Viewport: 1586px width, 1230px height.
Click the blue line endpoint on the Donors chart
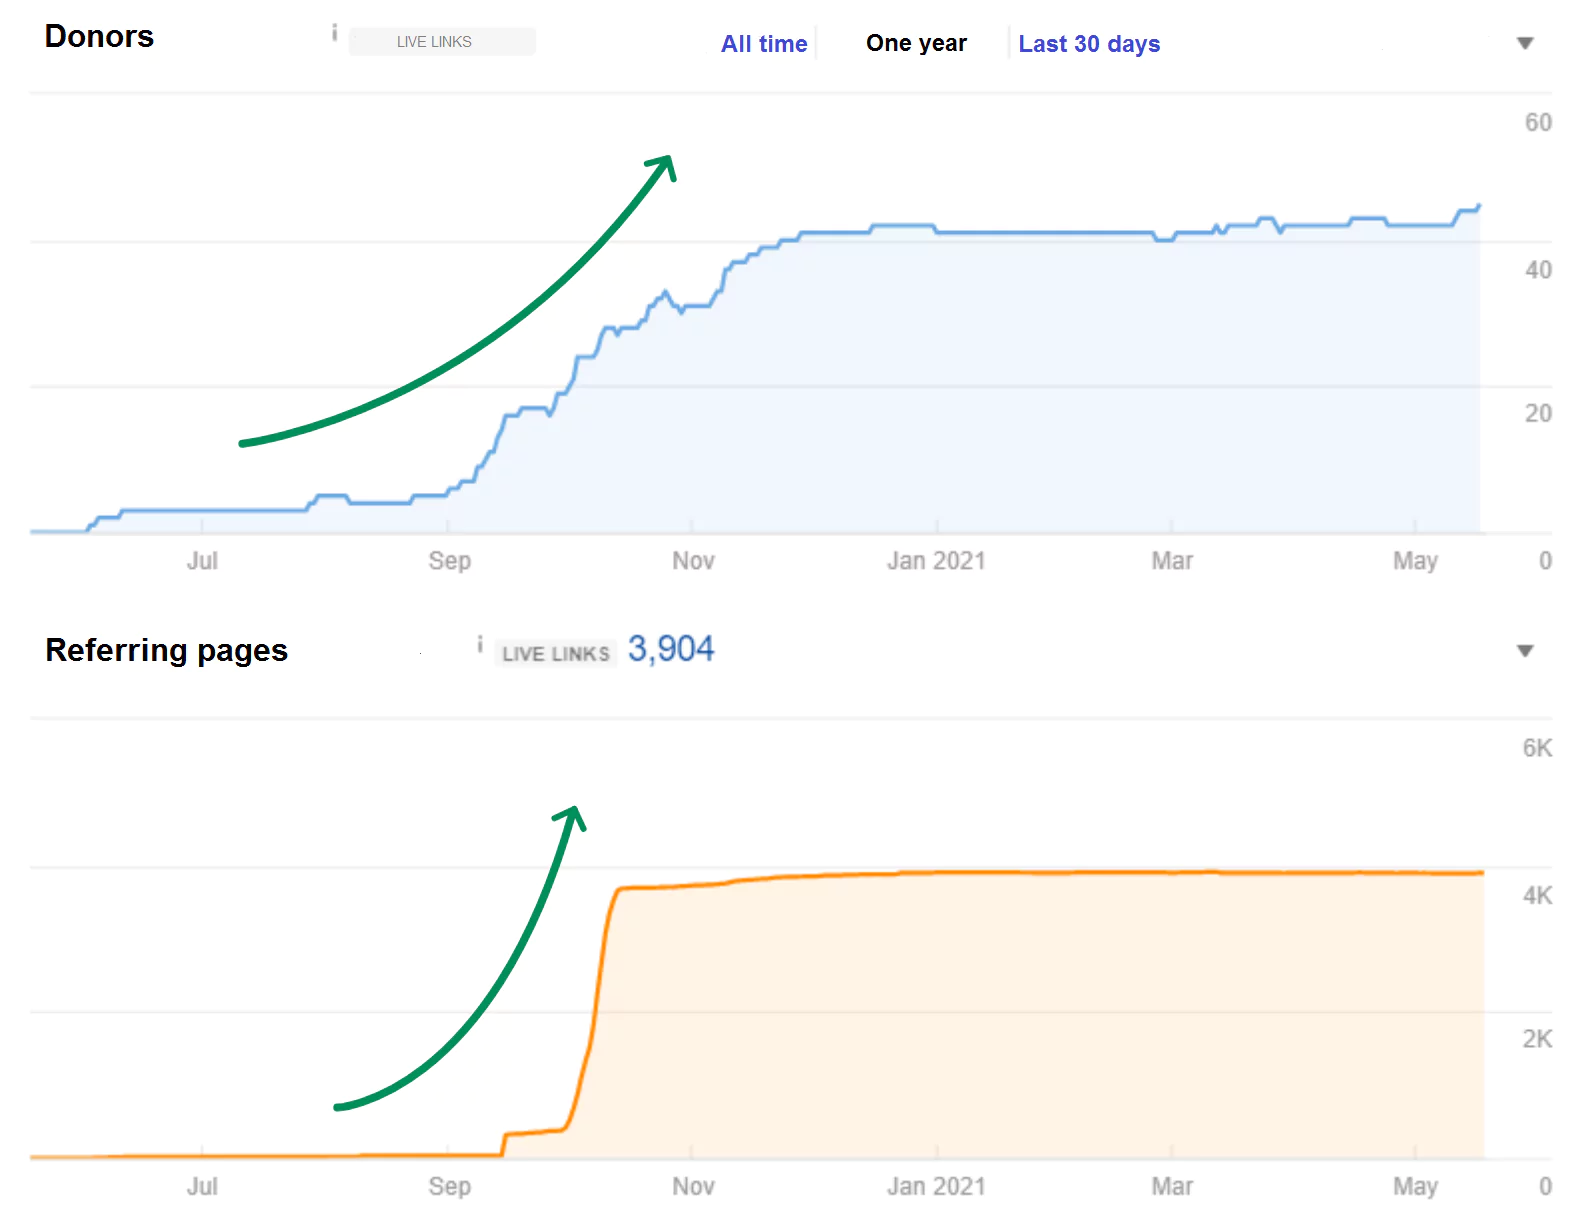[x=1478, y=207]
